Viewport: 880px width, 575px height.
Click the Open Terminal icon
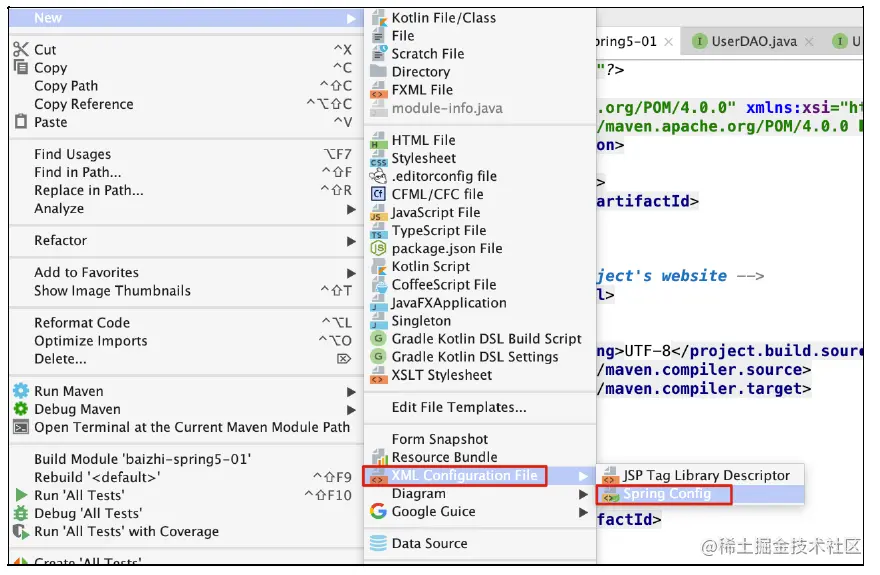(21, 427)
